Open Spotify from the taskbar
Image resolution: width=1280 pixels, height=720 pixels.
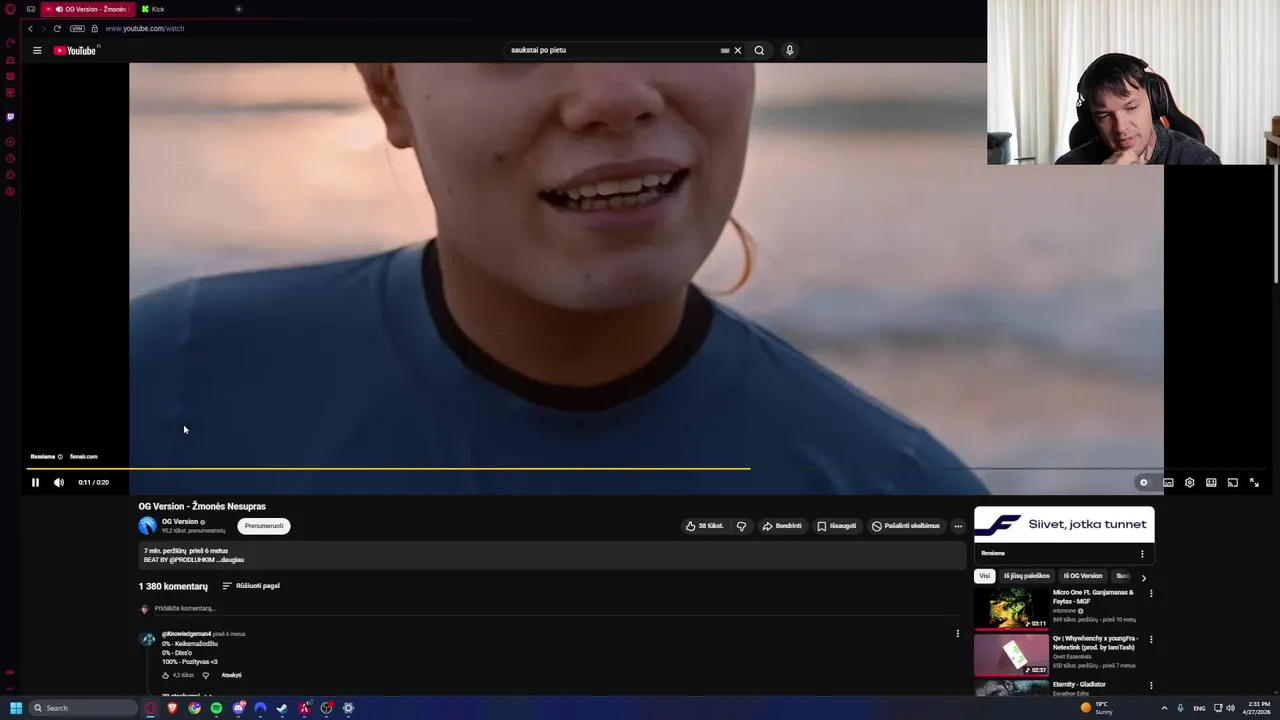pyautogui.click(x=216, y=708)
